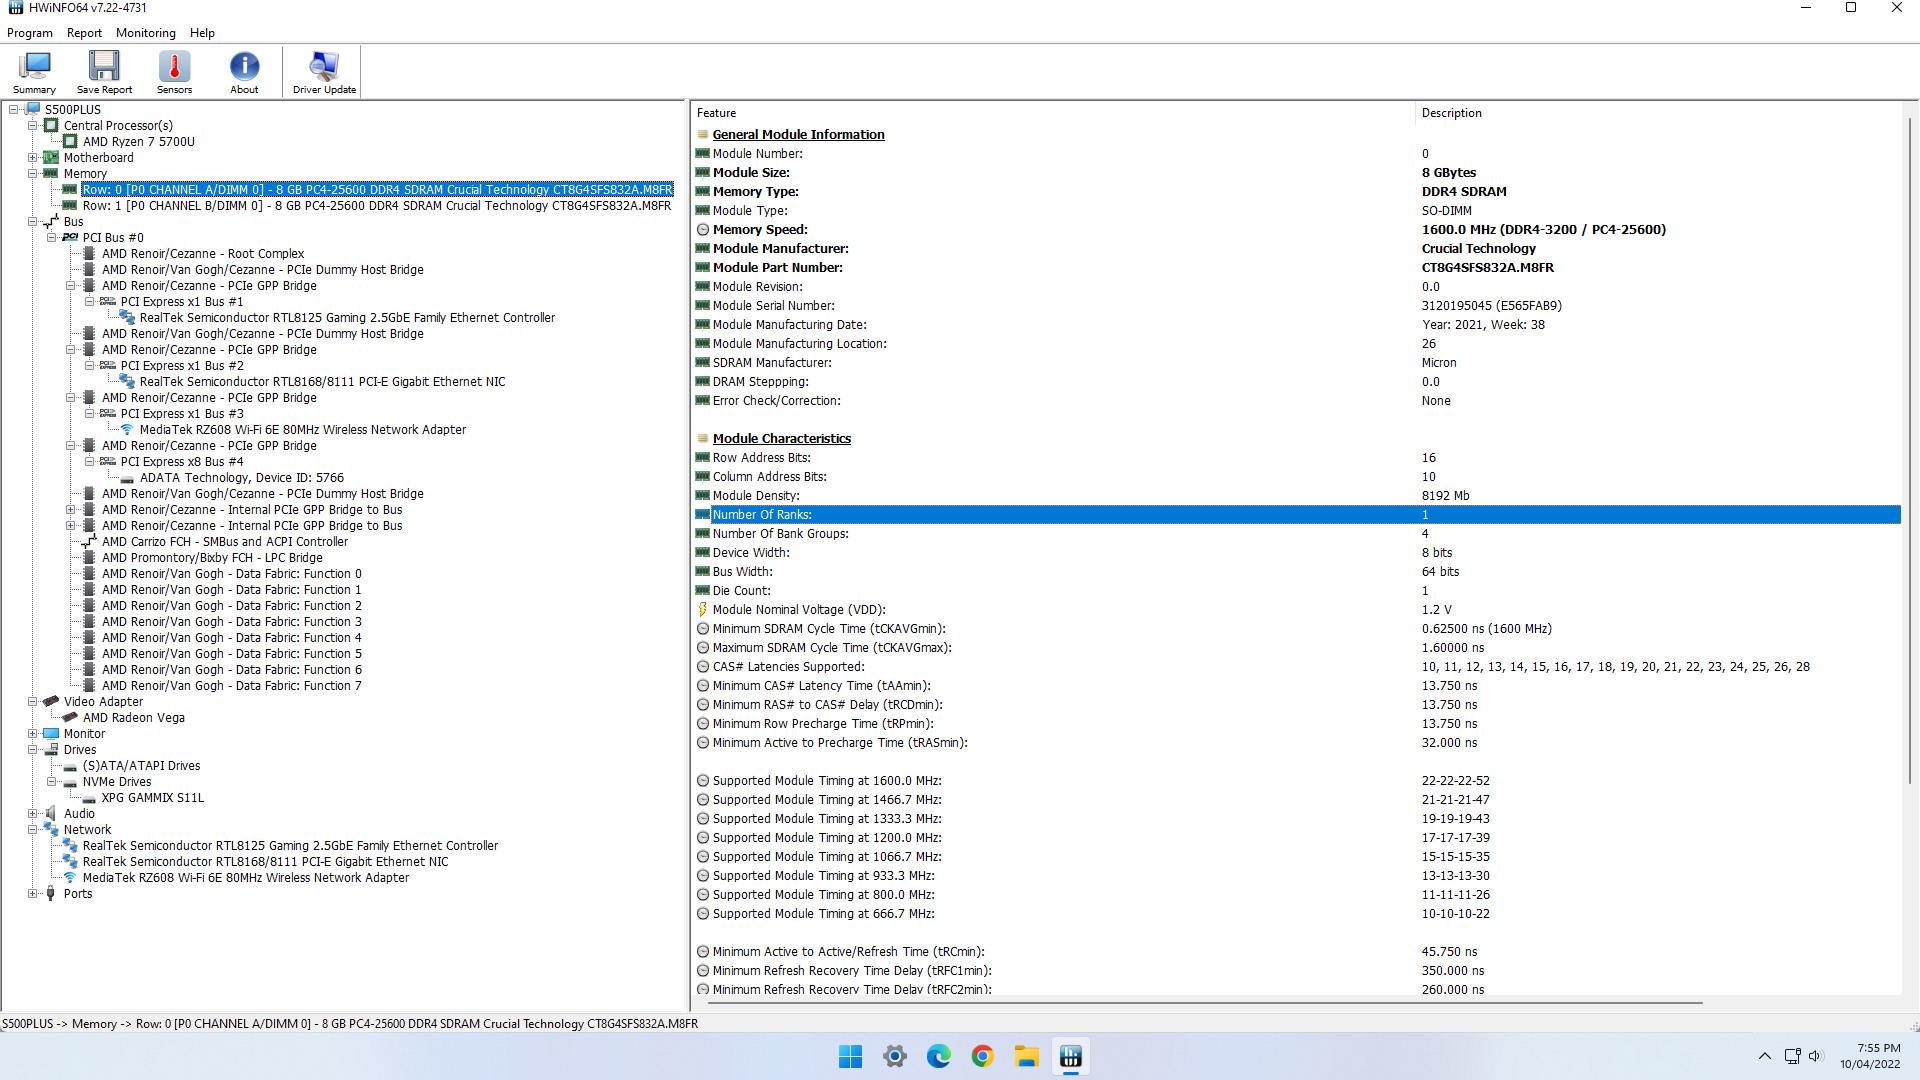Select the Number Of Ranks row

coord(1297,515)
